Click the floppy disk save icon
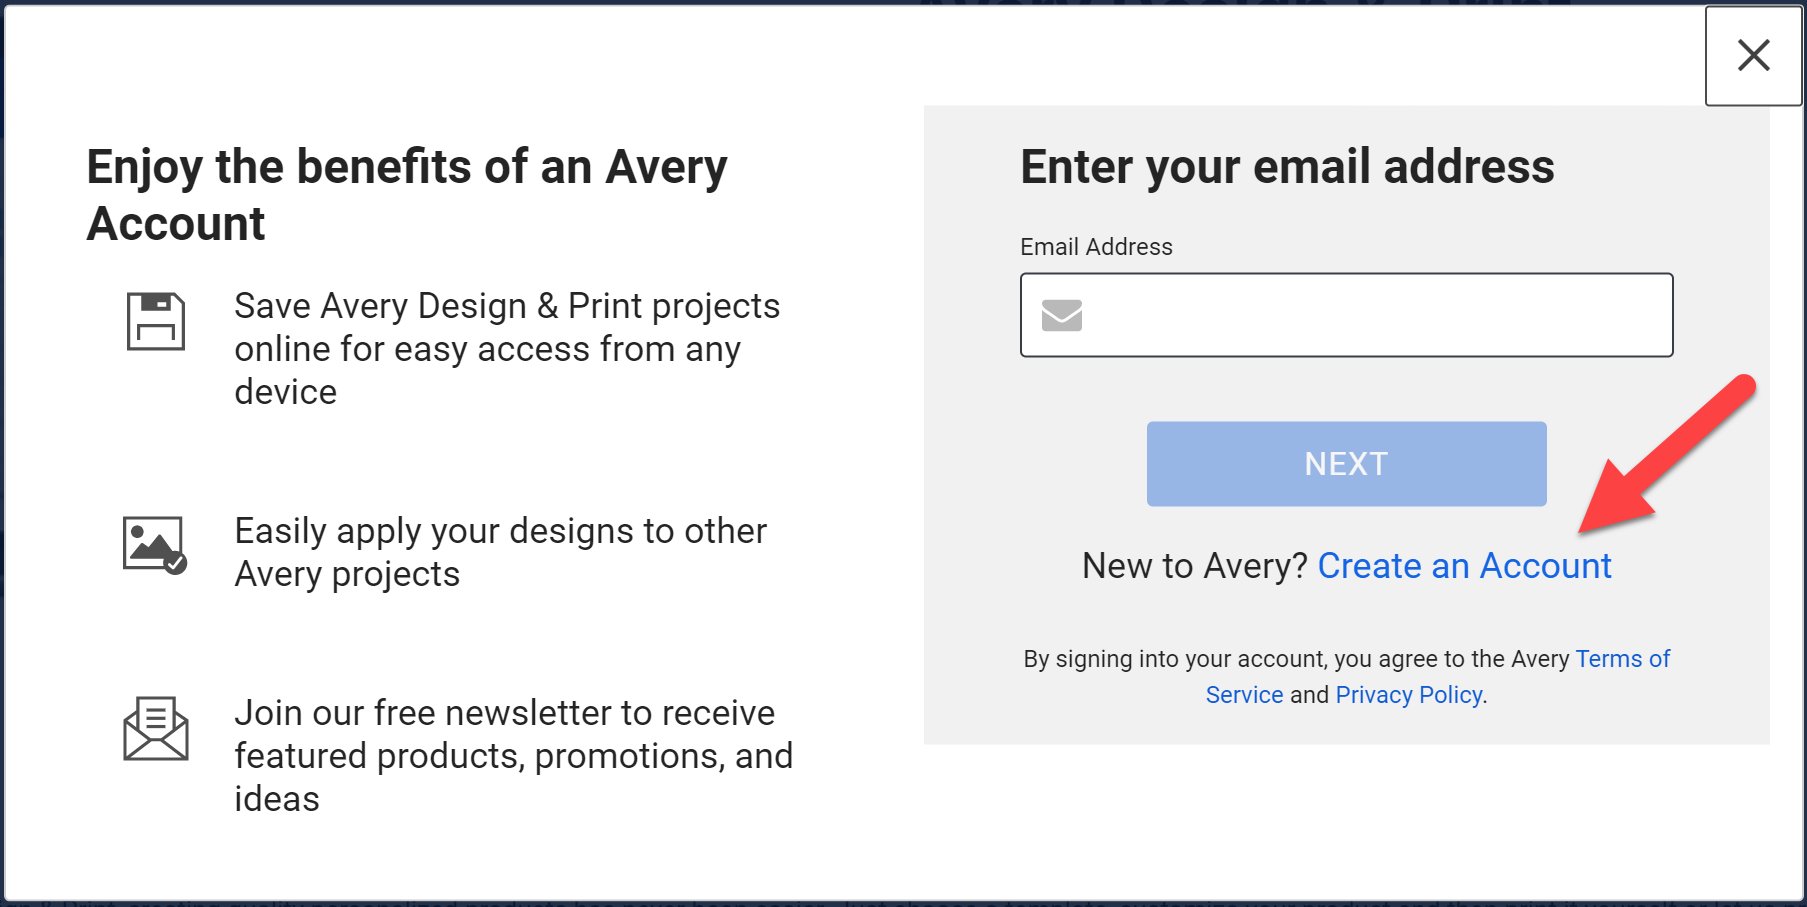 [x=156, y=321]
